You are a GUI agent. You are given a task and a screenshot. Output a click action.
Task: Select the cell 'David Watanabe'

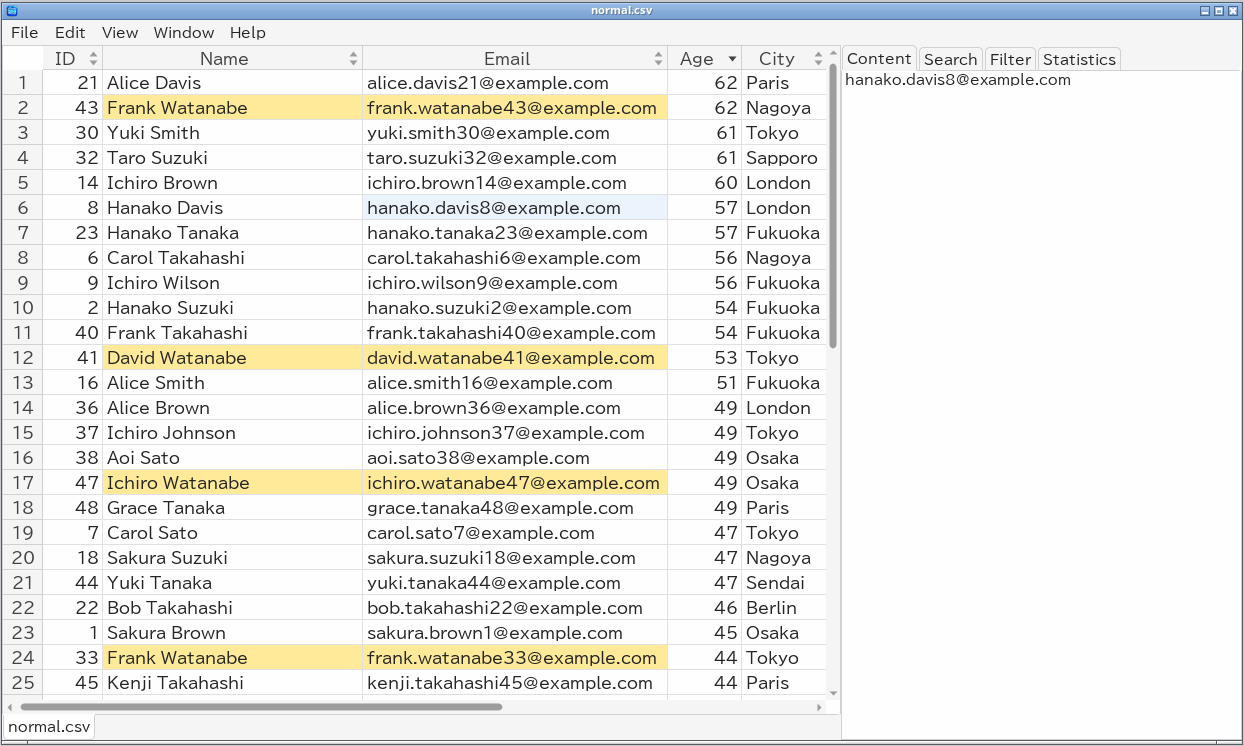coord(232,358)
